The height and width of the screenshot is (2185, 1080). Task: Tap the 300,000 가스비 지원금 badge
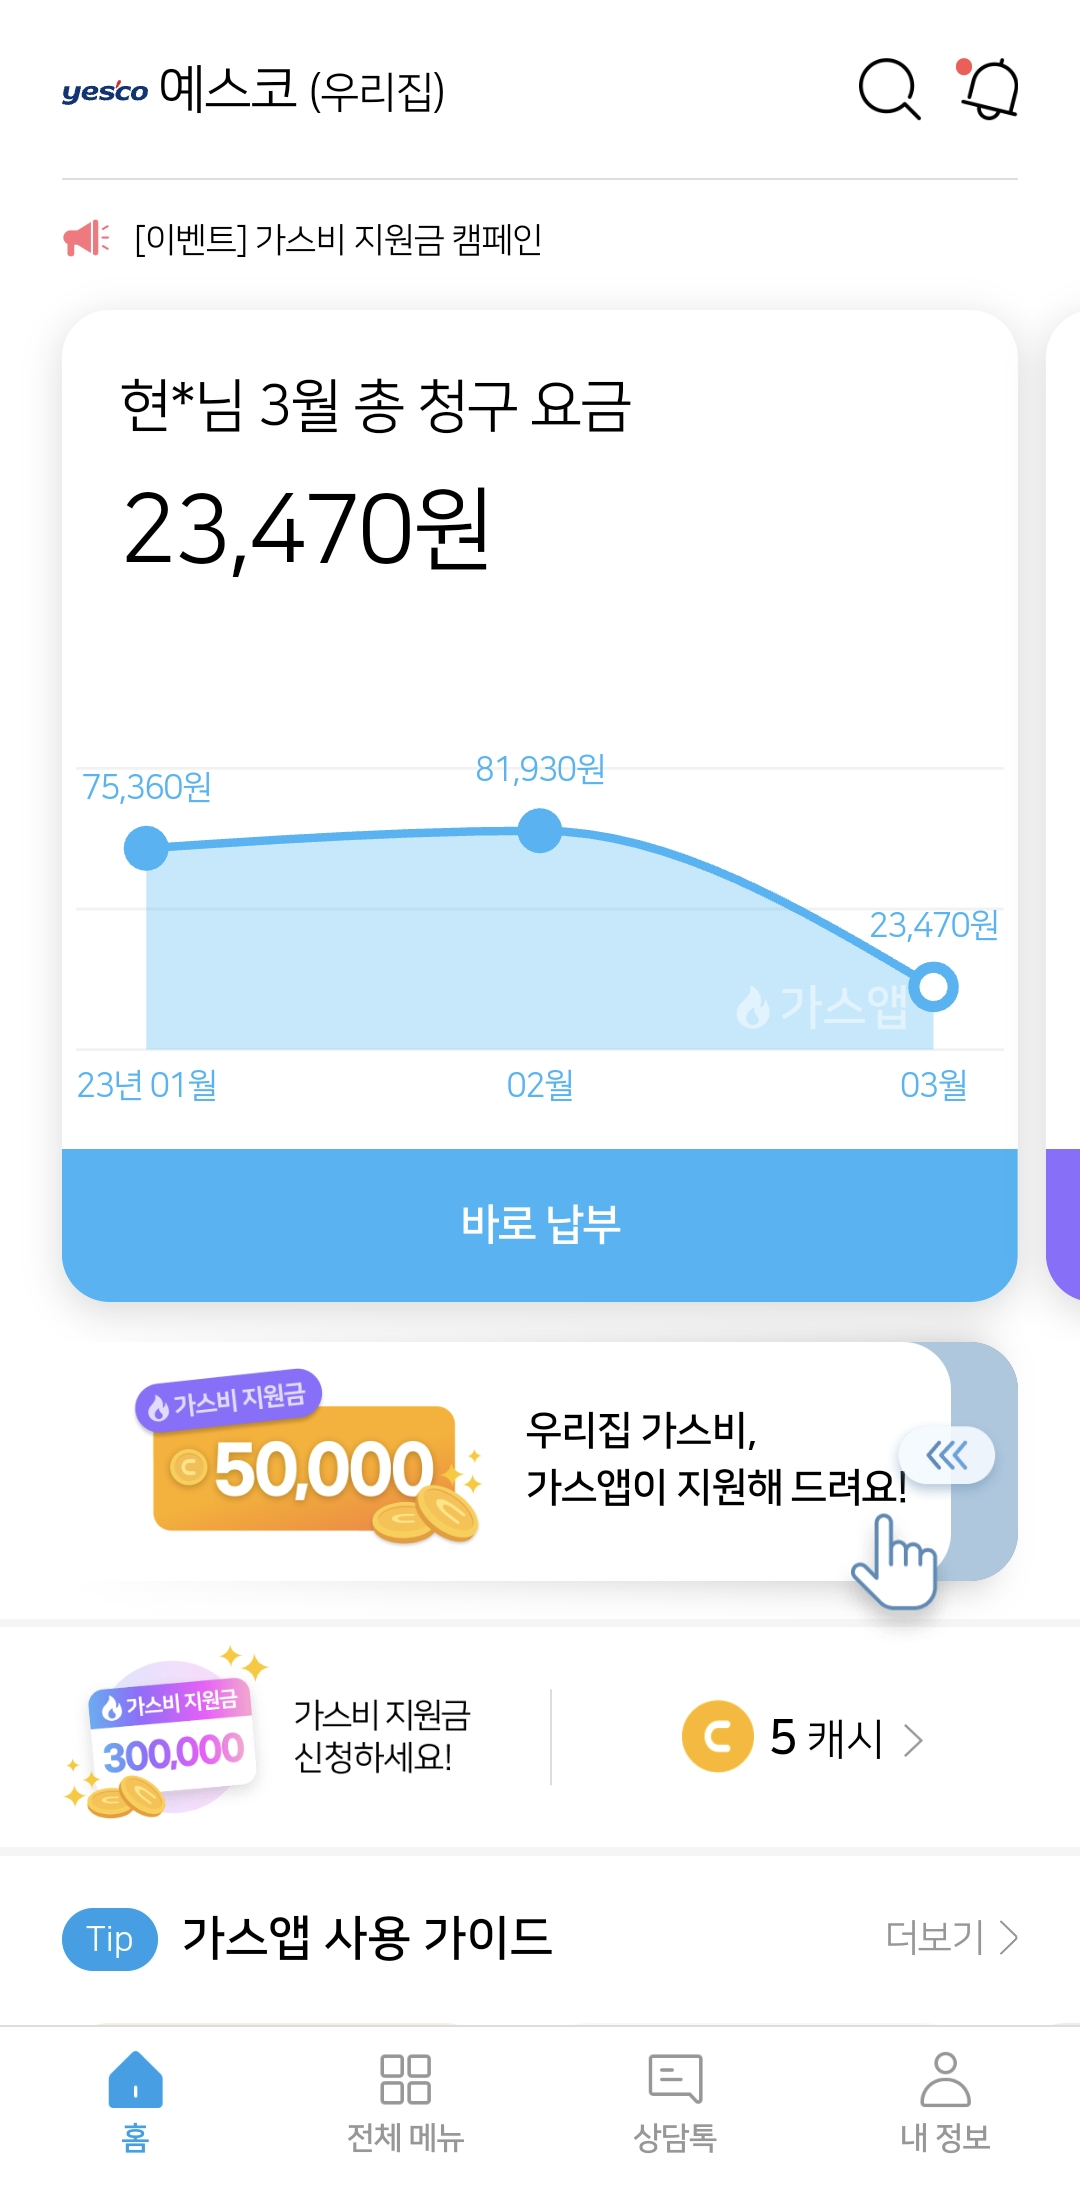170,1735
